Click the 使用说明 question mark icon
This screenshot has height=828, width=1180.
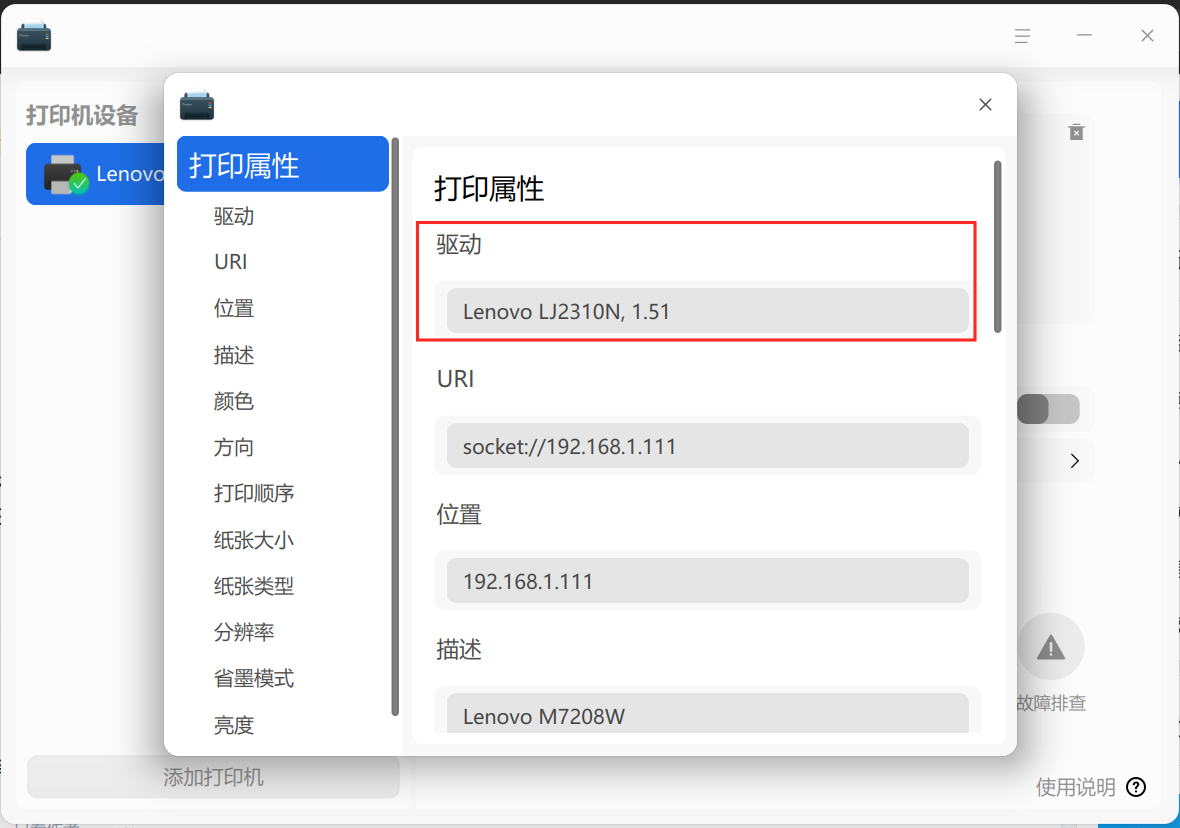pos(1136,787)
